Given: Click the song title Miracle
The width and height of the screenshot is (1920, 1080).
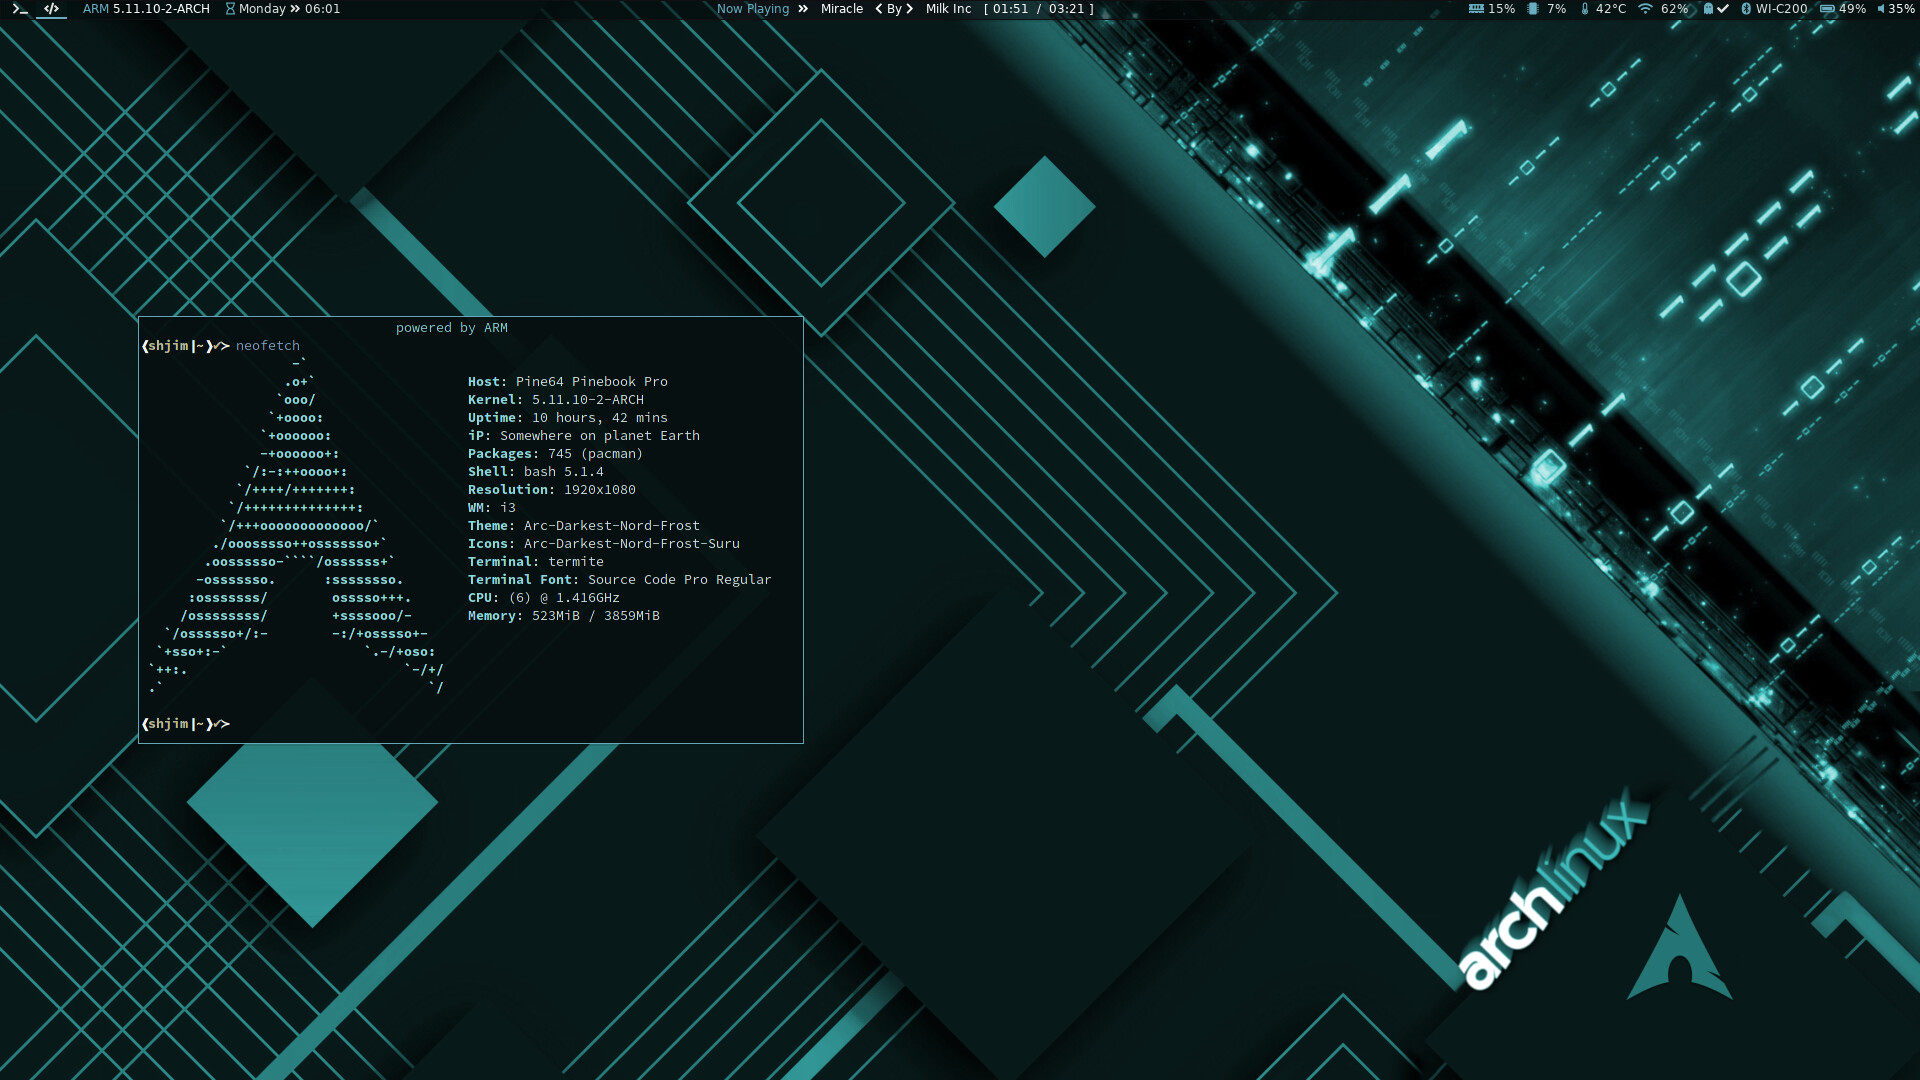Looking at the screenshot, I should (x=842, y=9).
